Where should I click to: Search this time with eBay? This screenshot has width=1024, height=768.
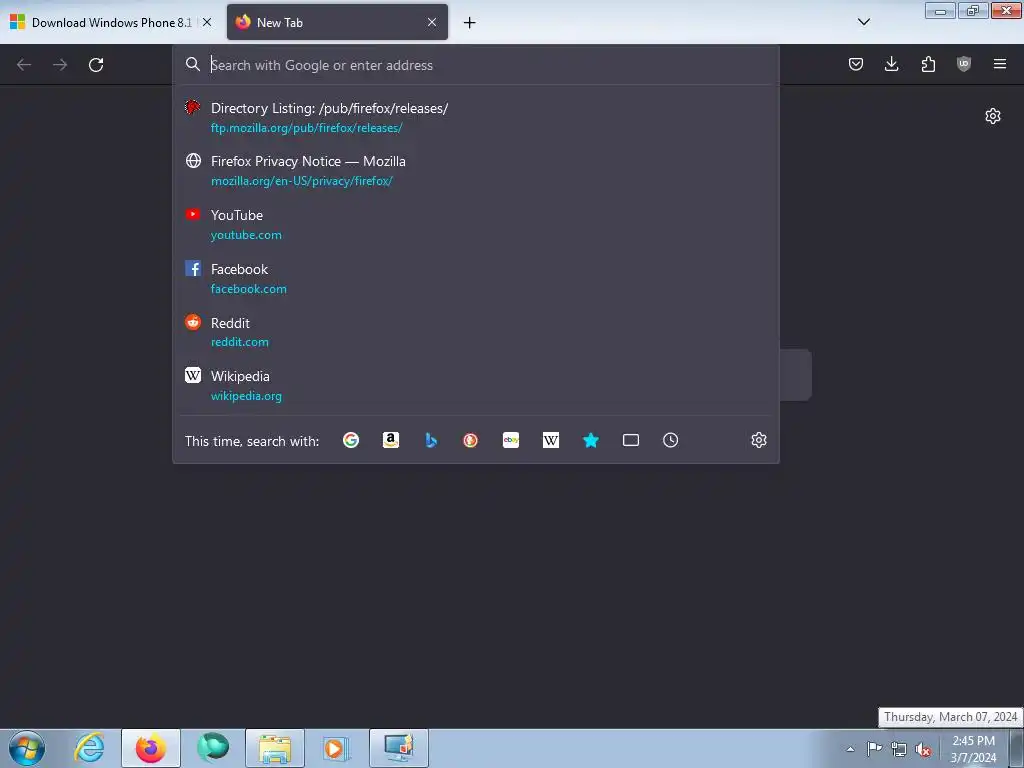(511, 440)
